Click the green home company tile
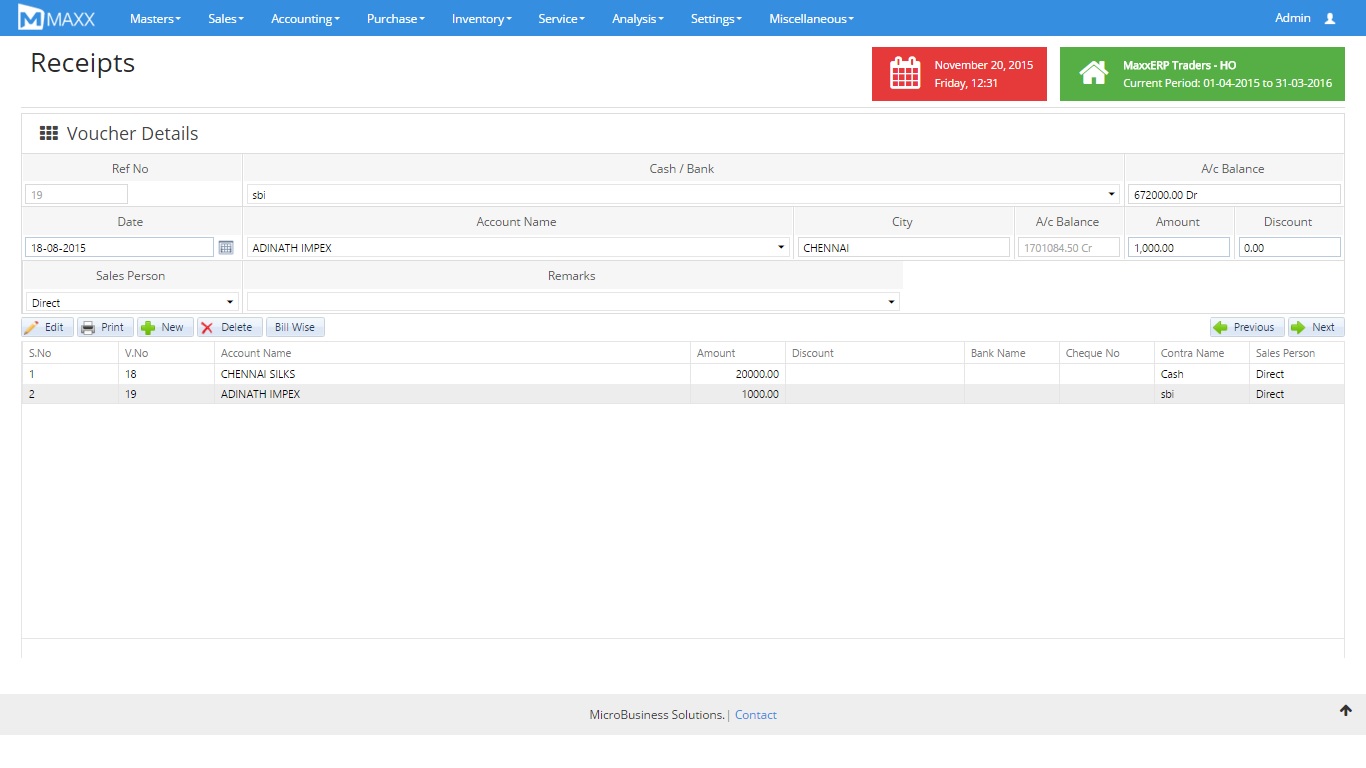1366x768 pixels. coord(1201,74)
